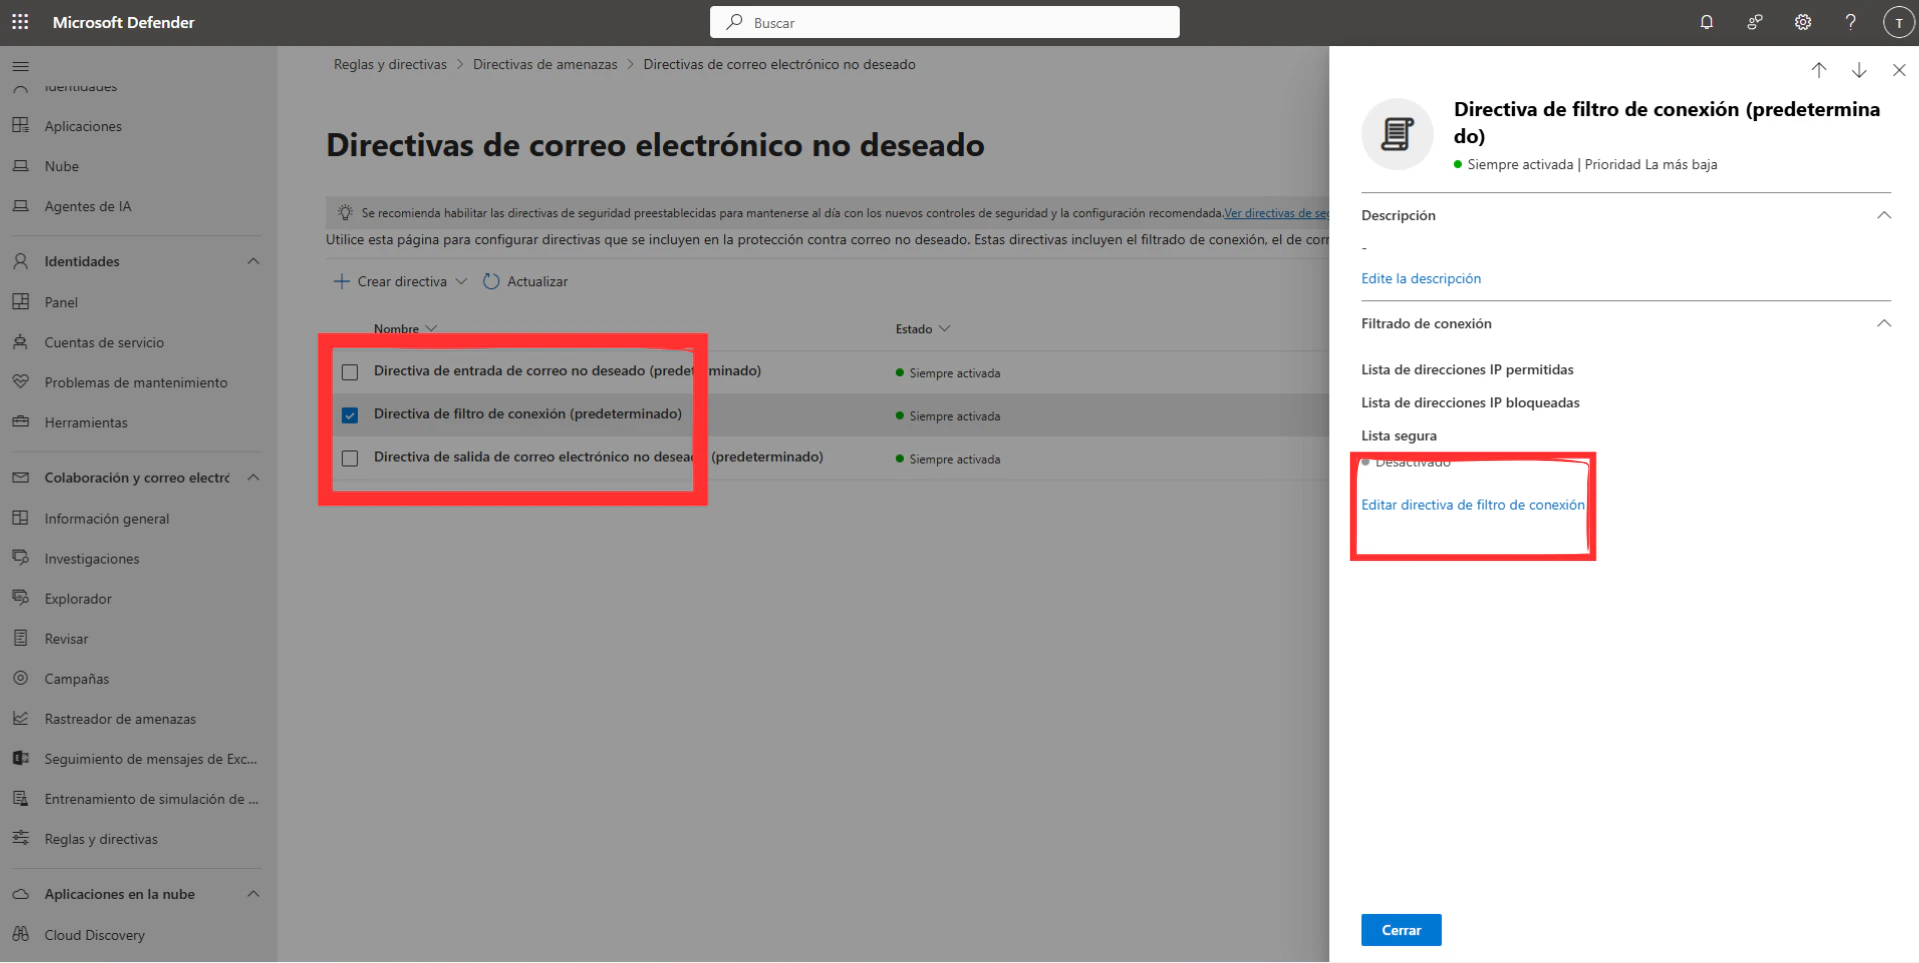The width and height of the screenshot is (1919, 963).
Task: Click the Buscar search field
Action: pos(943,22)
